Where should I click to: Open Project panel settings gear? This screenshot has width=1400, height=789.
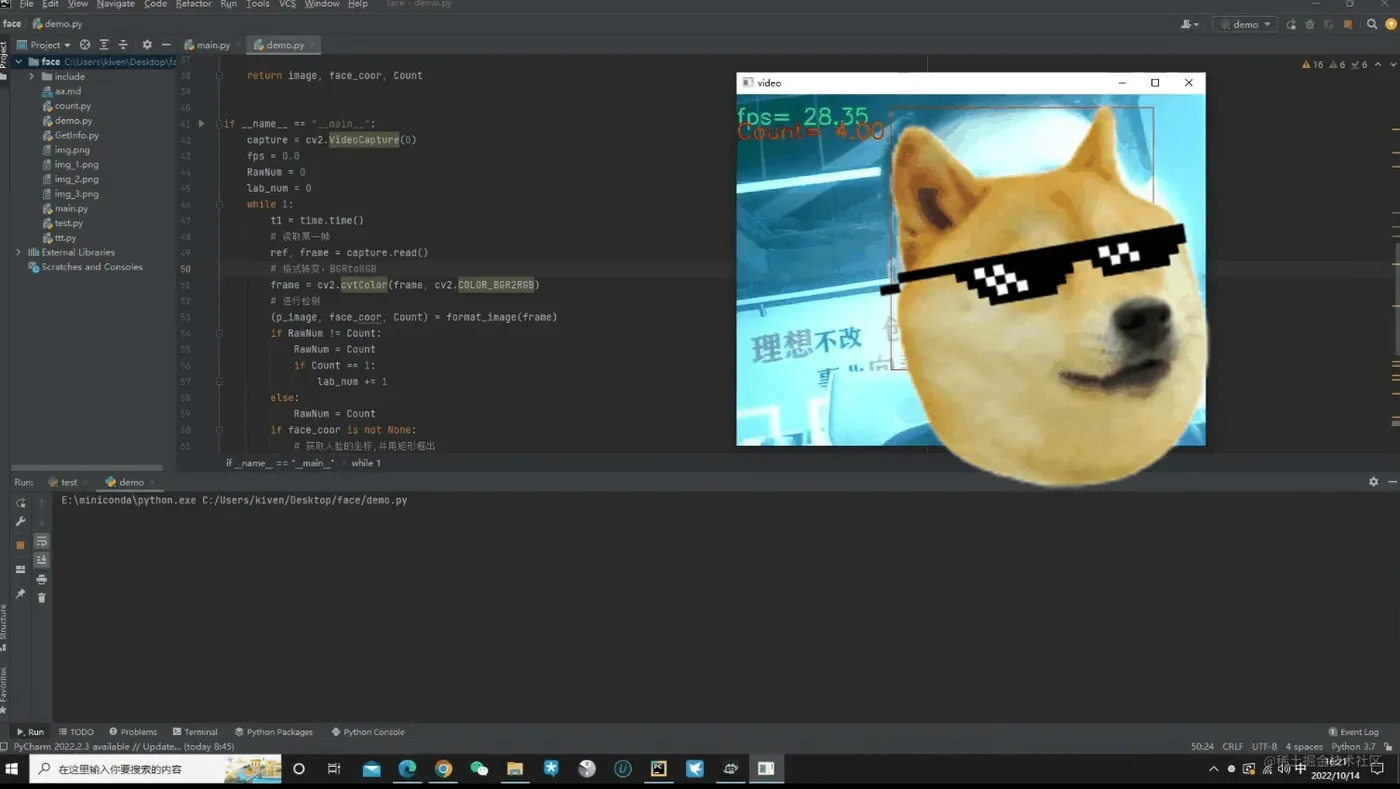pyautogui.click(x=147, y=45)
